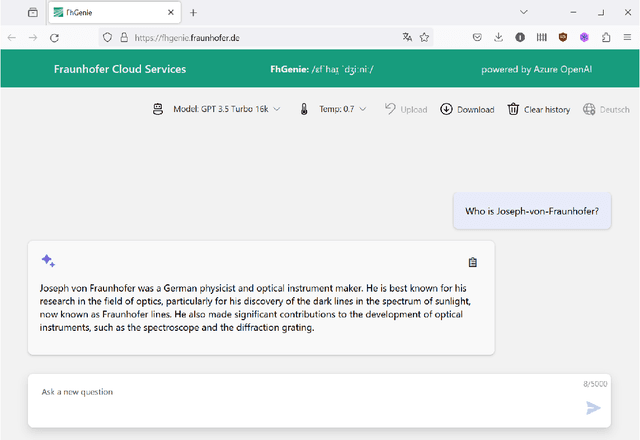Click the copy response clipboard icon
The image size is (640, 440).
pyautogui.click(x=472, y=262)
